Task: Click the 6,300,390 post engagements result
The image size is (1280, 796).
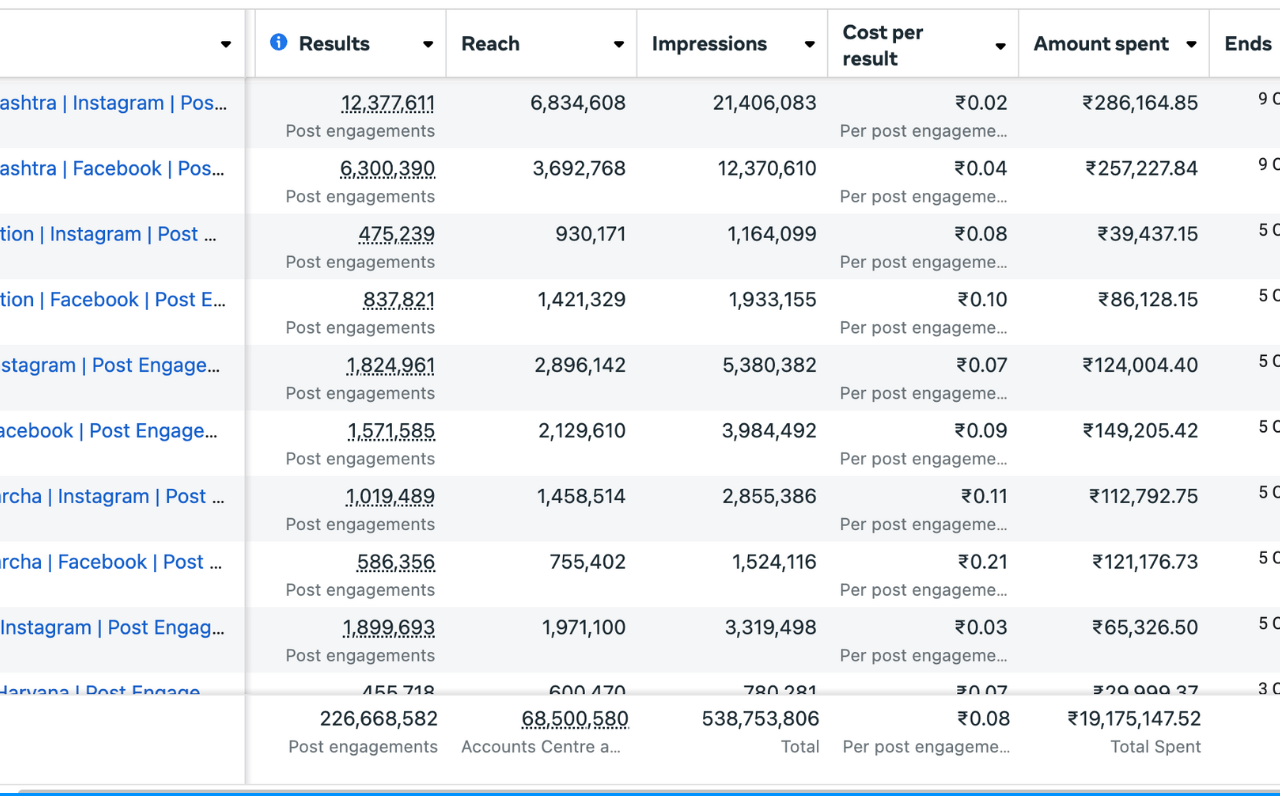Action: pos(387,169)
